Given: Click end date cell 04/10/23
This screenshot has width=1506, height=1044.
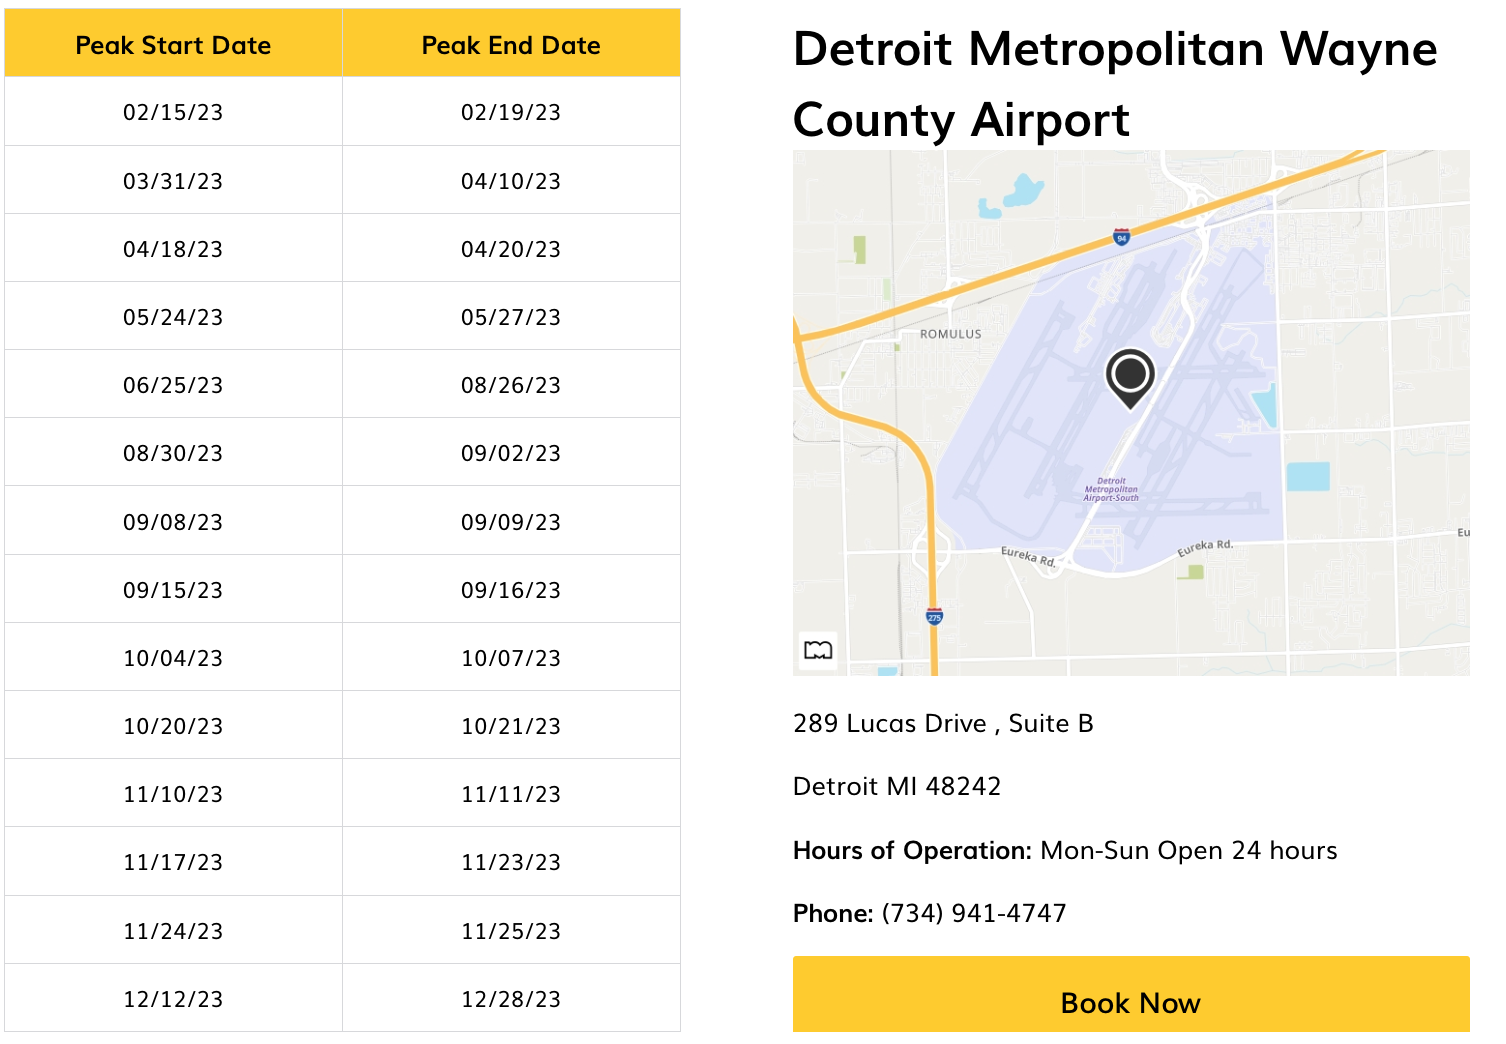Looking at the screenshot, I should [511, 180].
